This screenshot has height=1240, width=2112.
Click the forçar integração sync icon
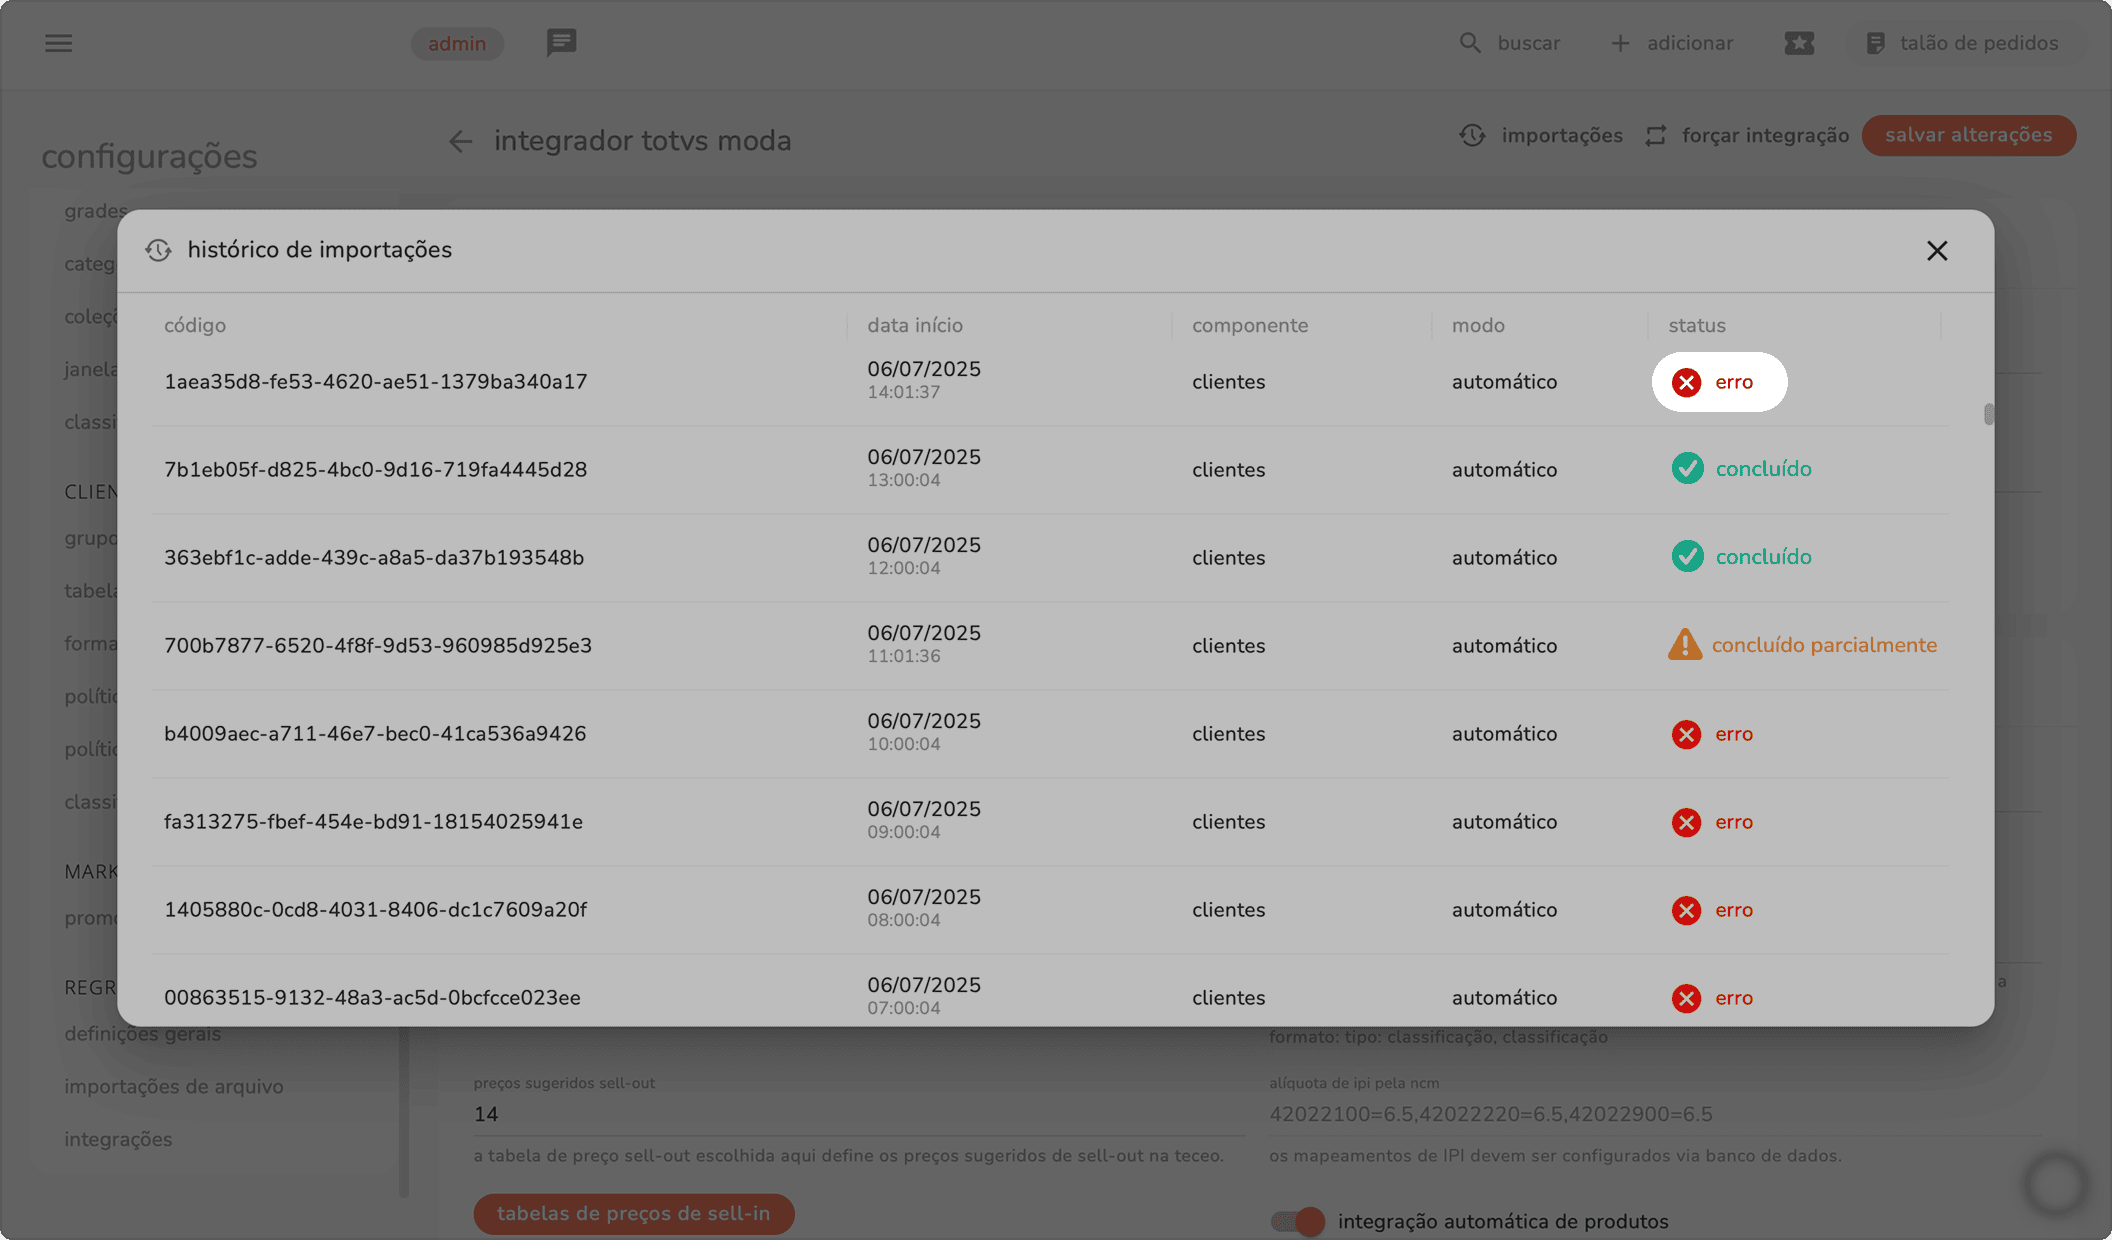coord(1656,135)
